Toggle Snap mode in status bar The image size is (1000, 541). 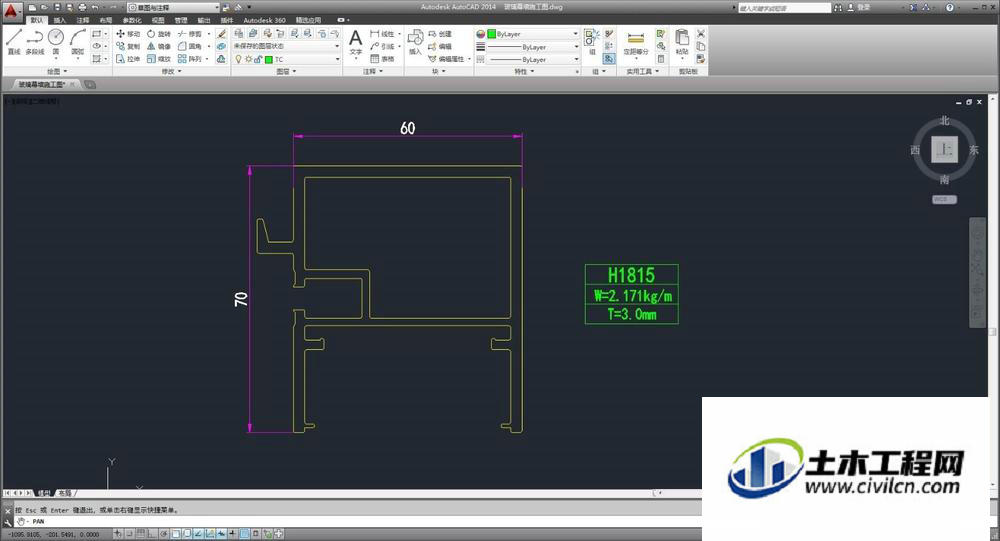click(x=129, y=533)
